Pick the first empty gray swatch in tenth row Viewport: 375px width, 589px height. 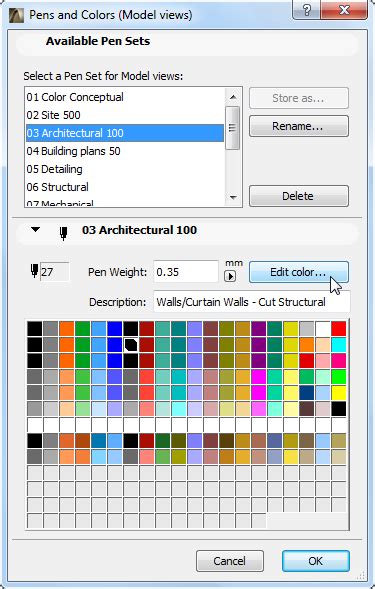[35, 473]
